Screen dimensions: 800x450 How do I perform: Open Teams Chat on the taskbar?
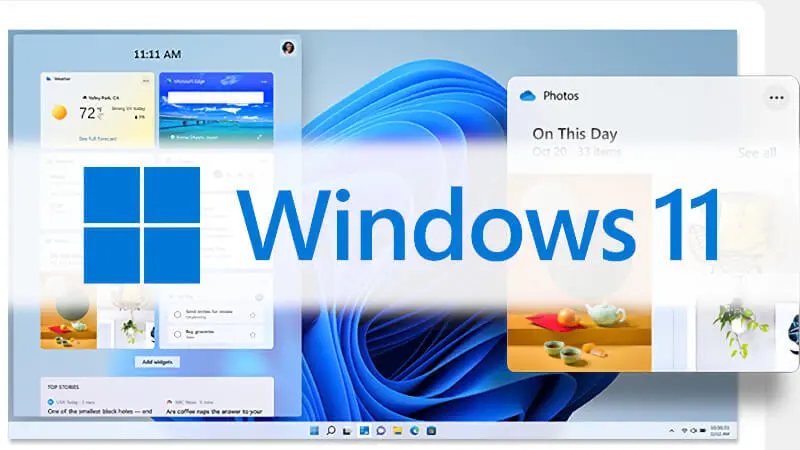tap(381, 431)
